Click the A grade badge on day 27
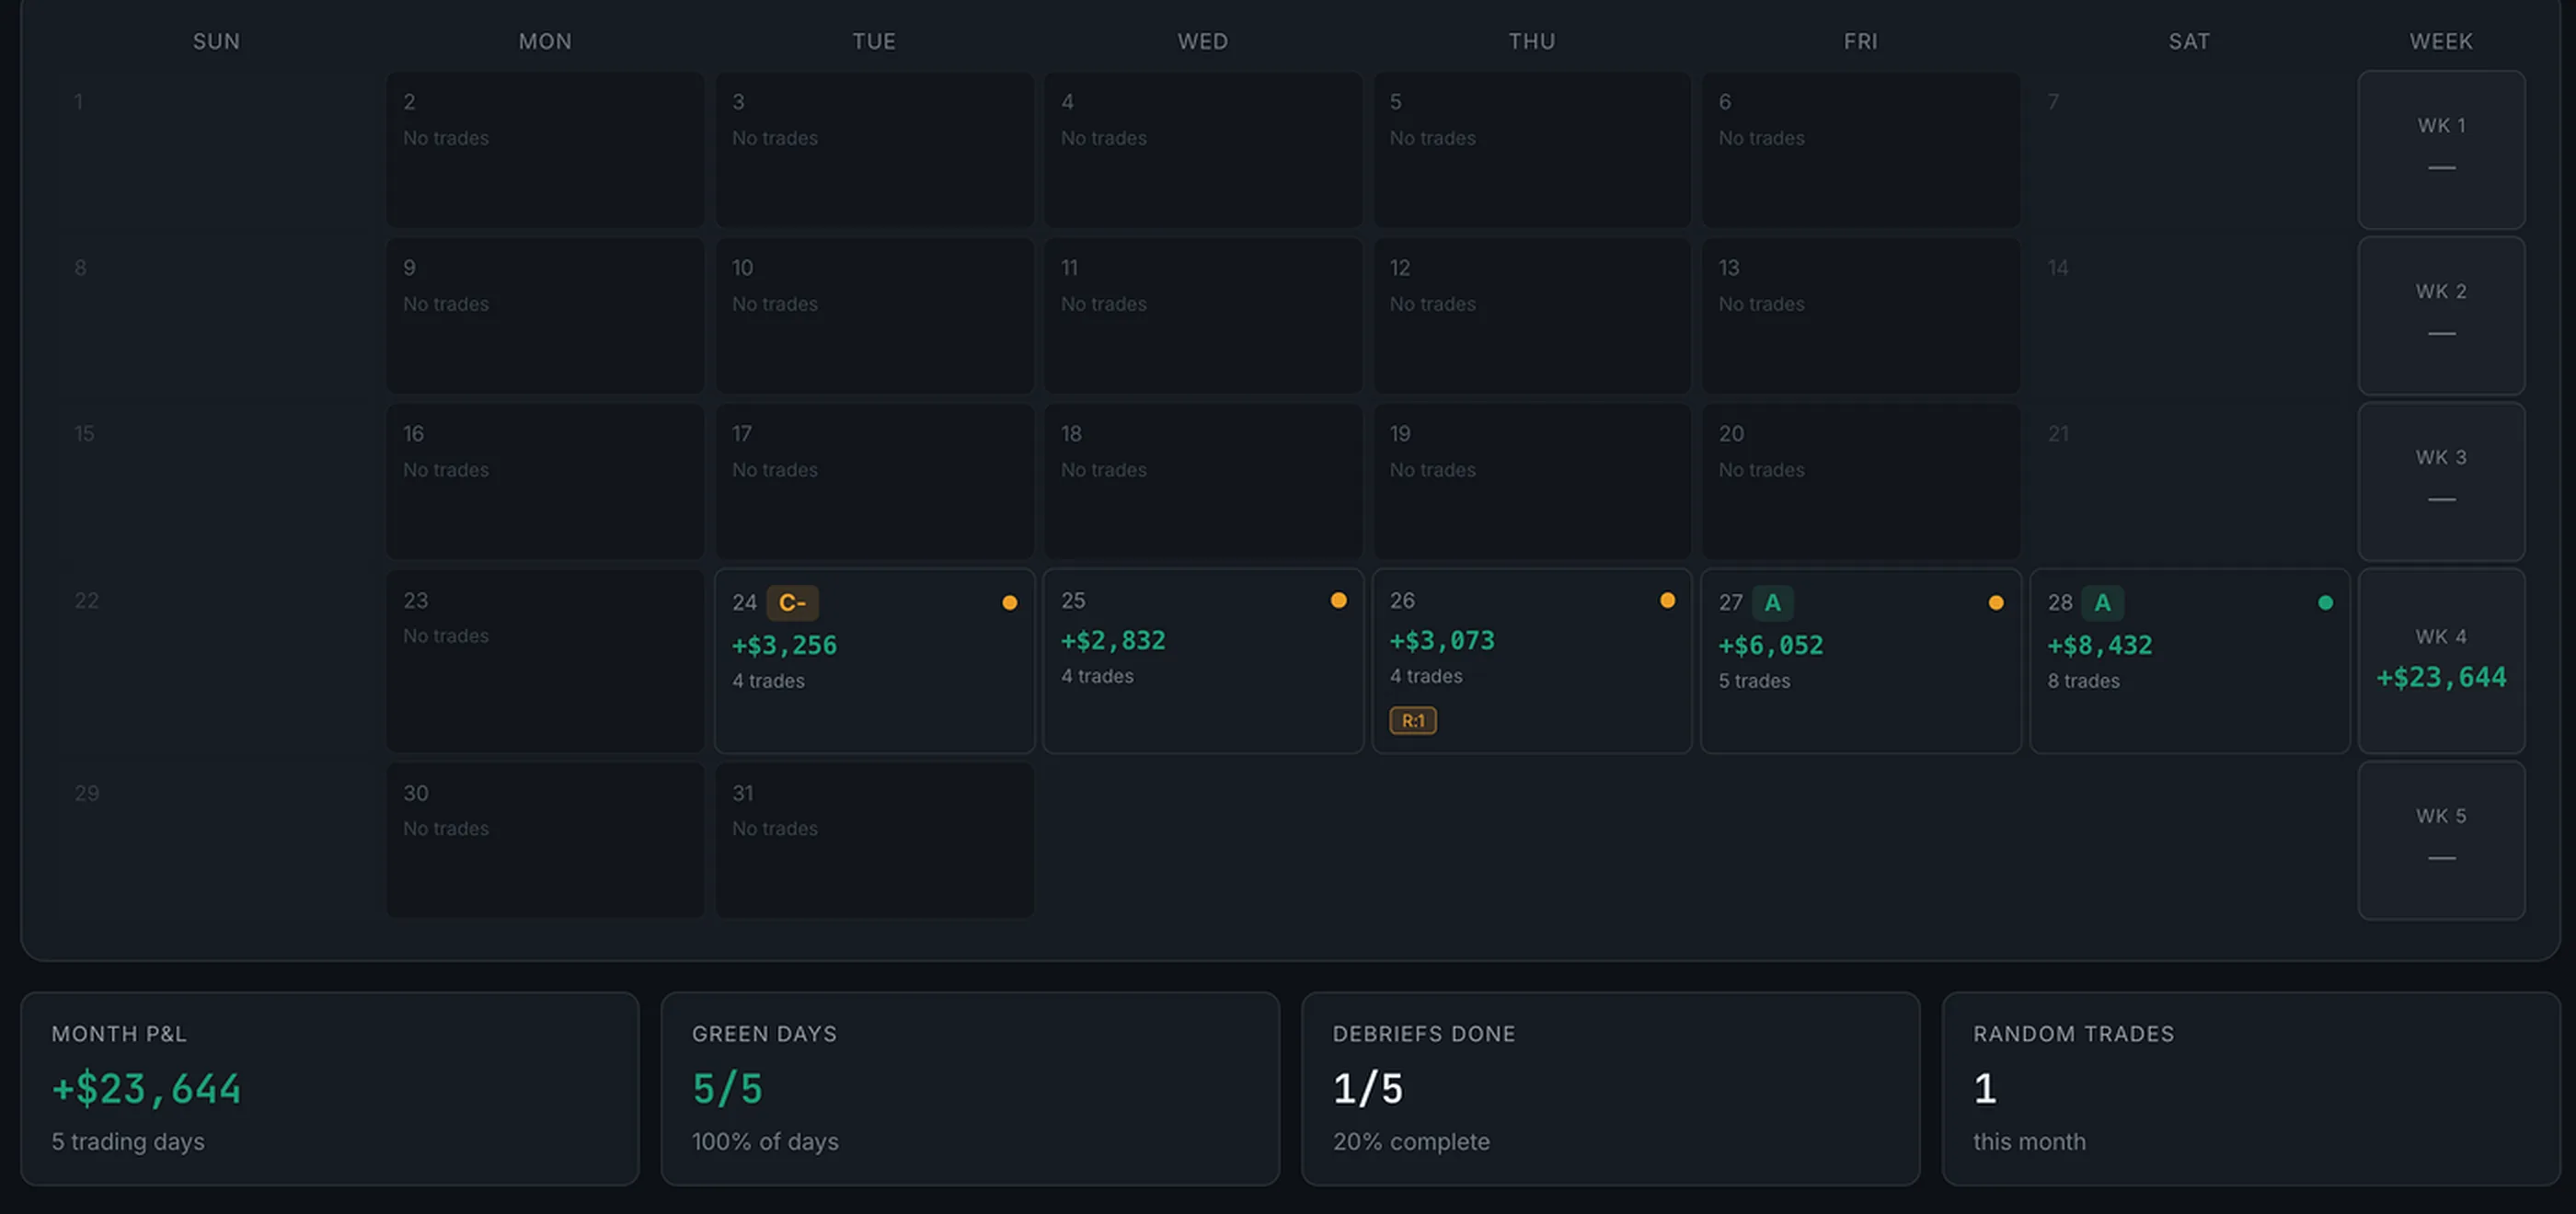 (x=1772, y=603)
